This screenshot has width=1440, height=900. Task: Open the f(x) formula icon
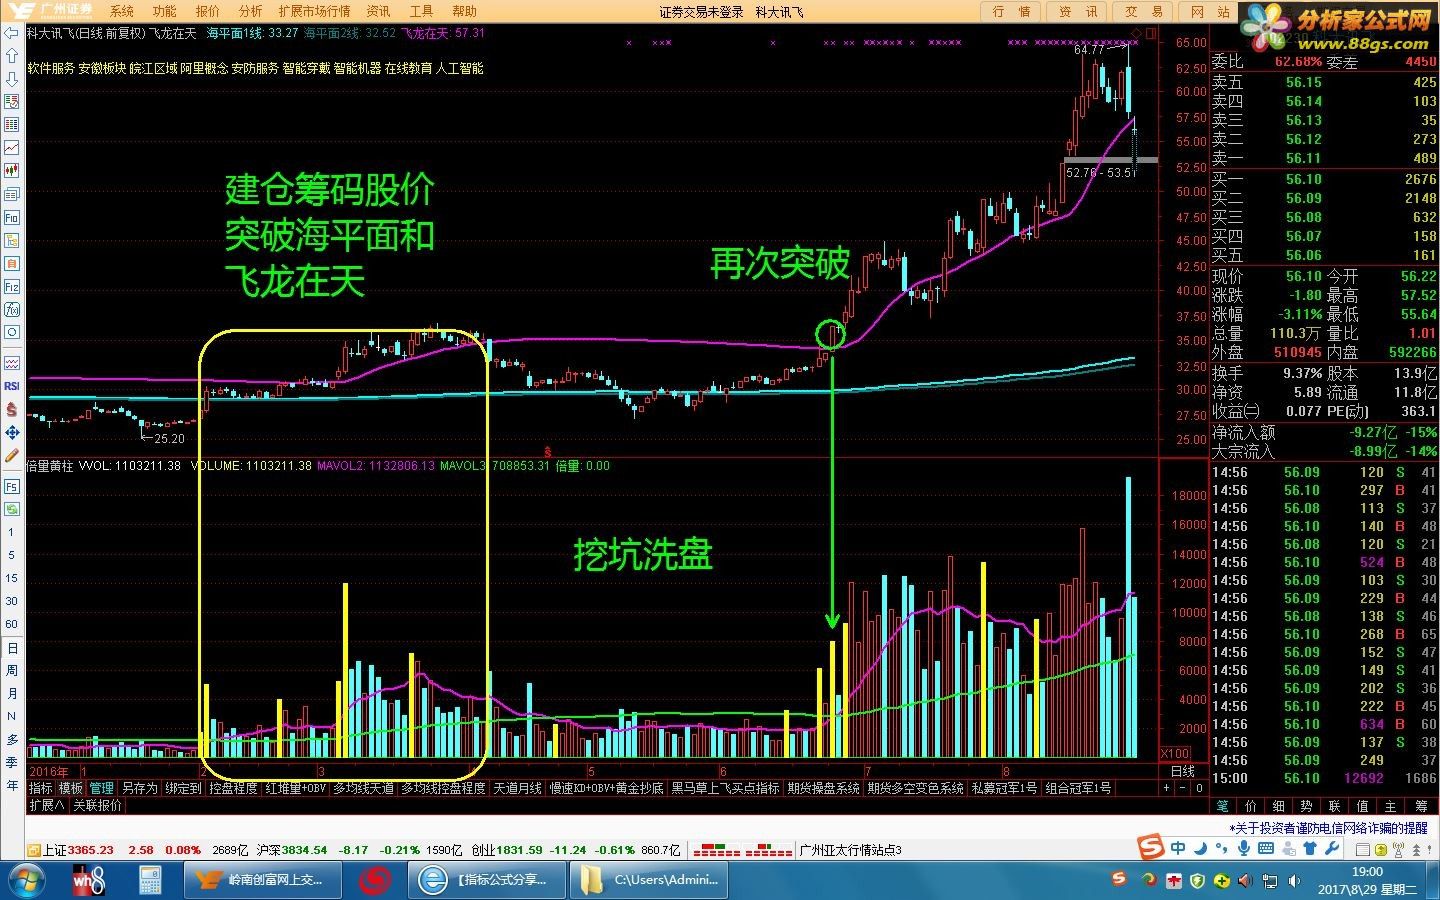[12, 309]
